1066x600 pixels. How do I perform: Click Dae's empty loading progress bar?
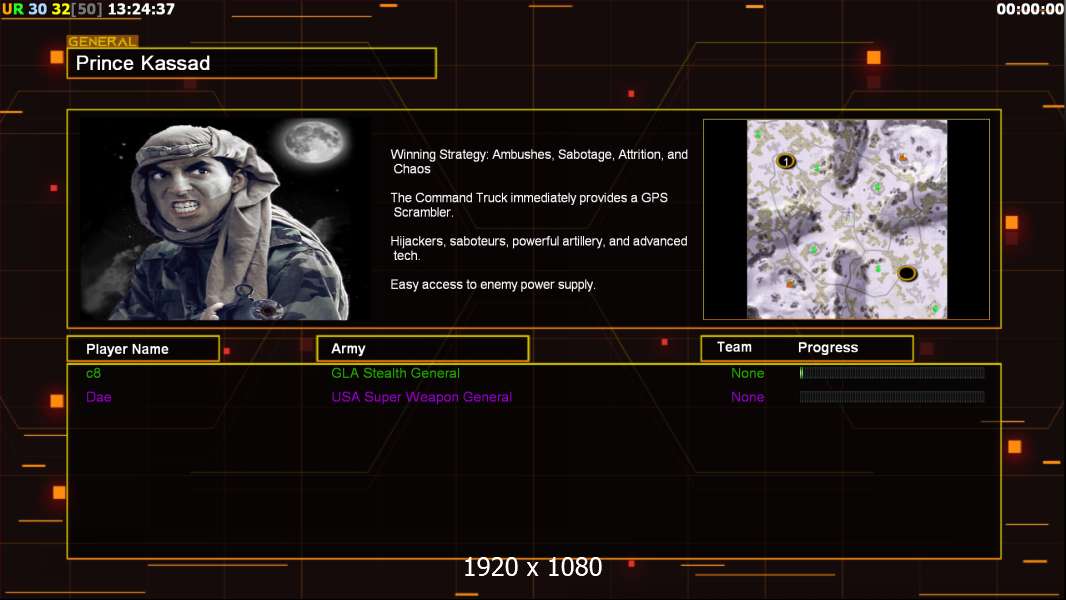pos(891,397)
